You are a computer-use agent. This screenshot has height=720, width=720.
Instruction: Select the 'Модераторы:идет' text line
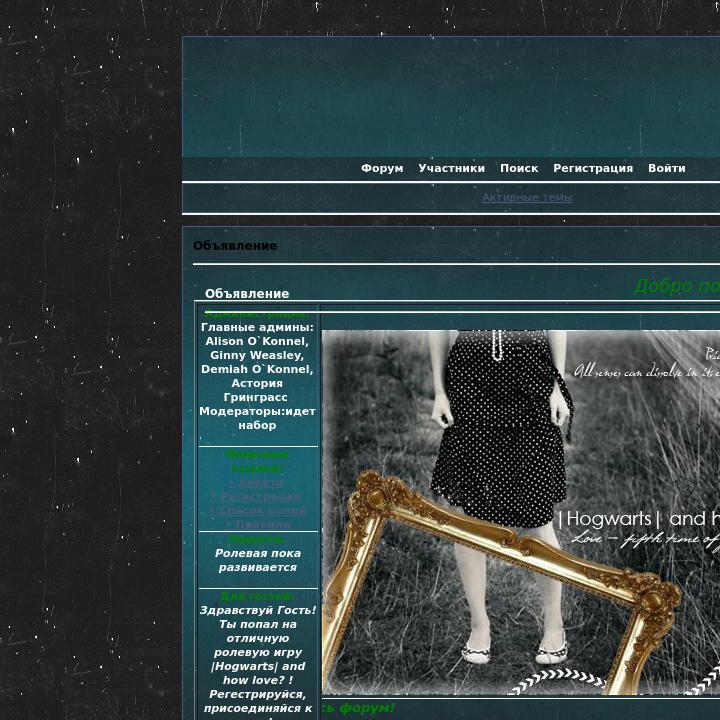pyautogui.click(x=257, y=411)
